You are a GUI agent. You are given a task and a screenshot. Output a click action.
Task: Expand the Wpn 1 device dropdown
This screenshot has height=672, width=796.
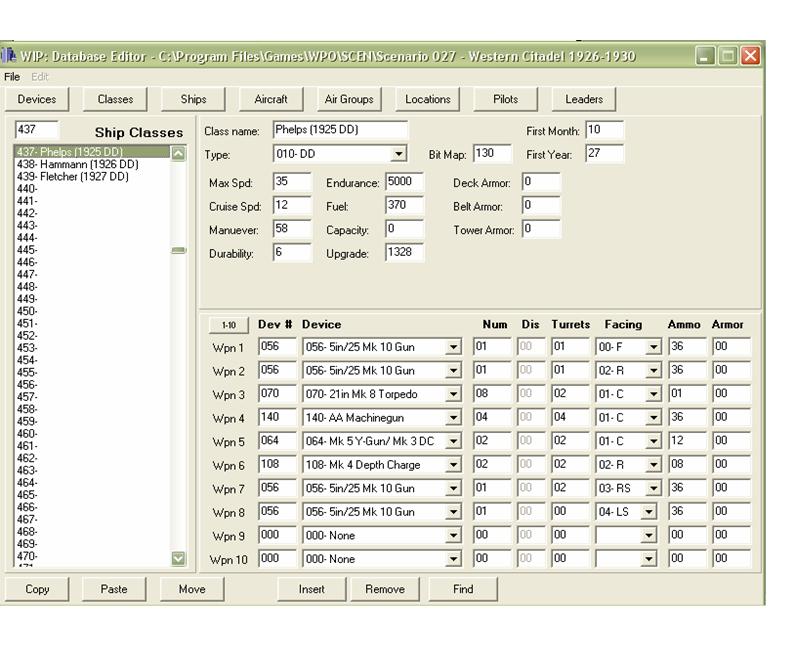pos(453,347)
